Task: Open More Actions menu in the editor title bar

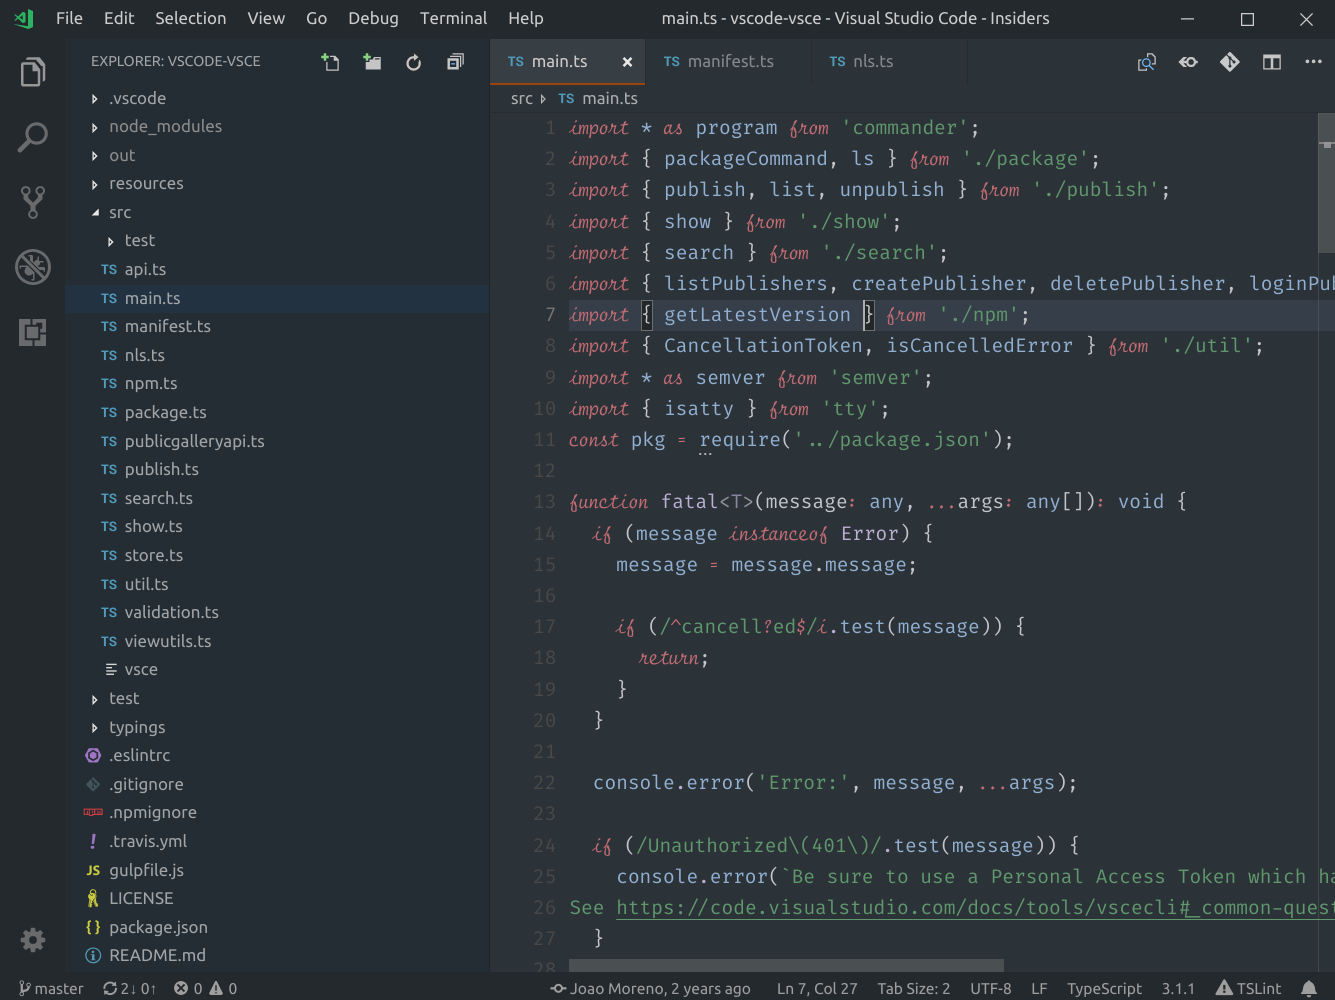Action: (1313, 61)
